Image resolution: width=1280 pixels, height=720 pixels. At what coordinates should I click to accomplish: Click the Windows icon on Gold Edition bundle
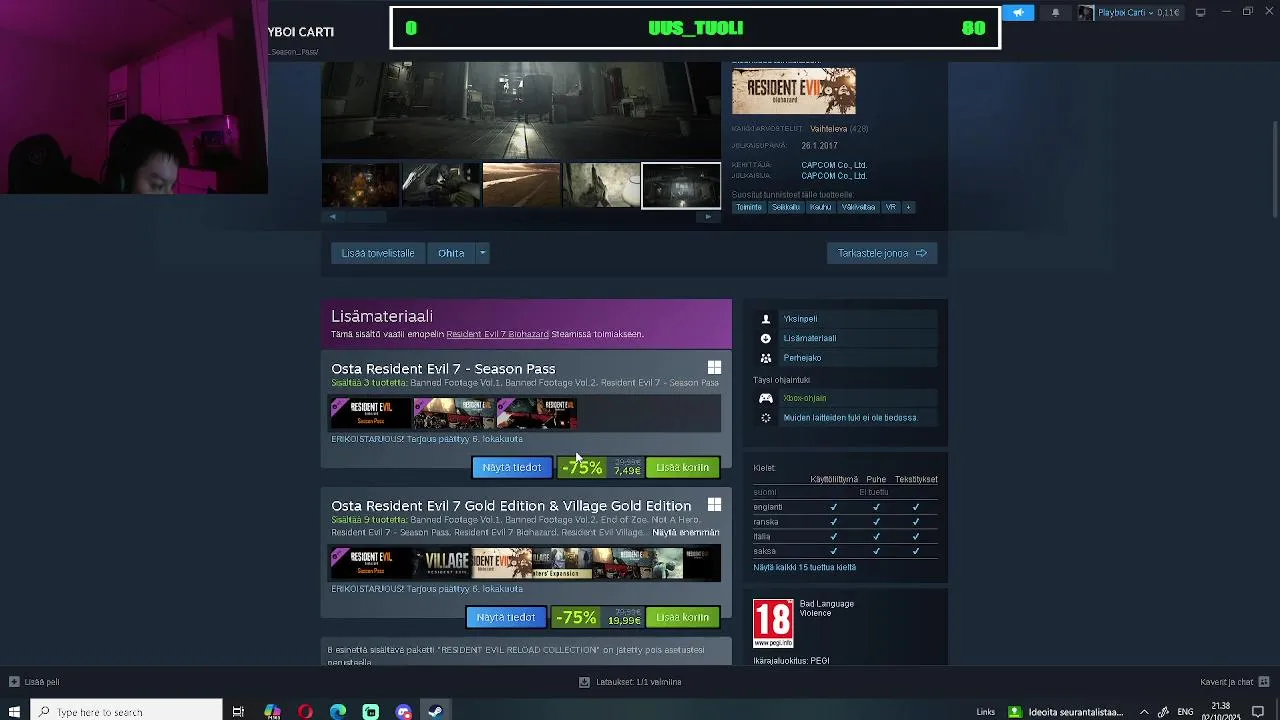click(714, 505)
